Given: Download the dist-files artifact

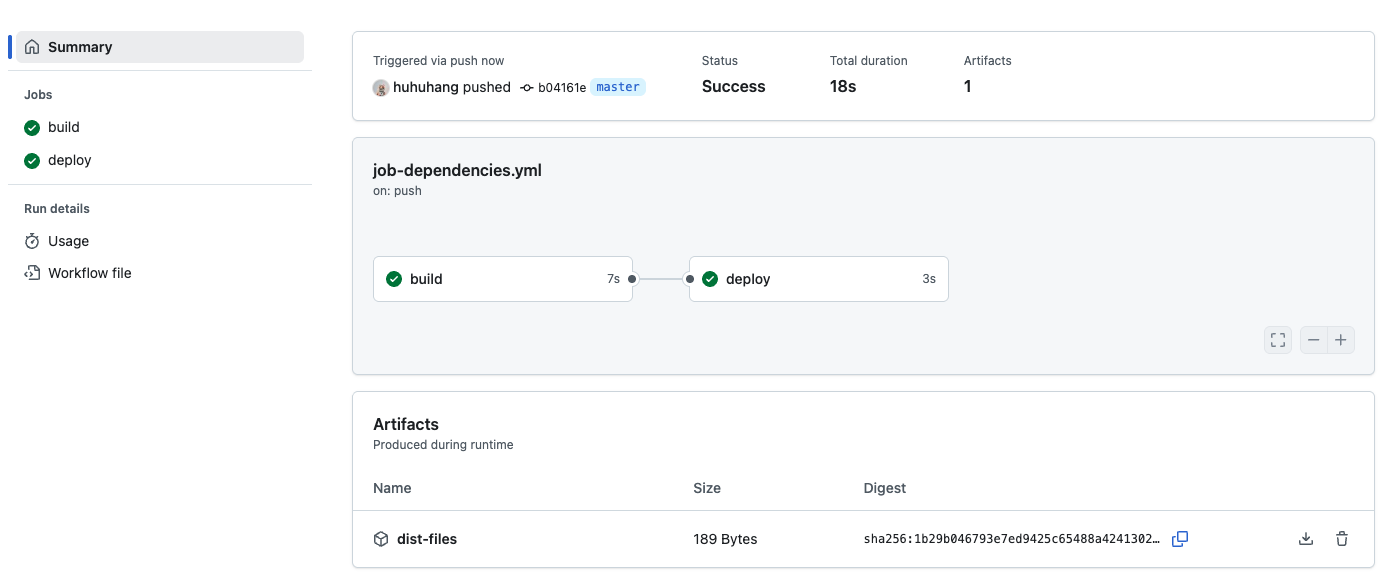Looking at the screenshot, I should tap(1306, 538).
